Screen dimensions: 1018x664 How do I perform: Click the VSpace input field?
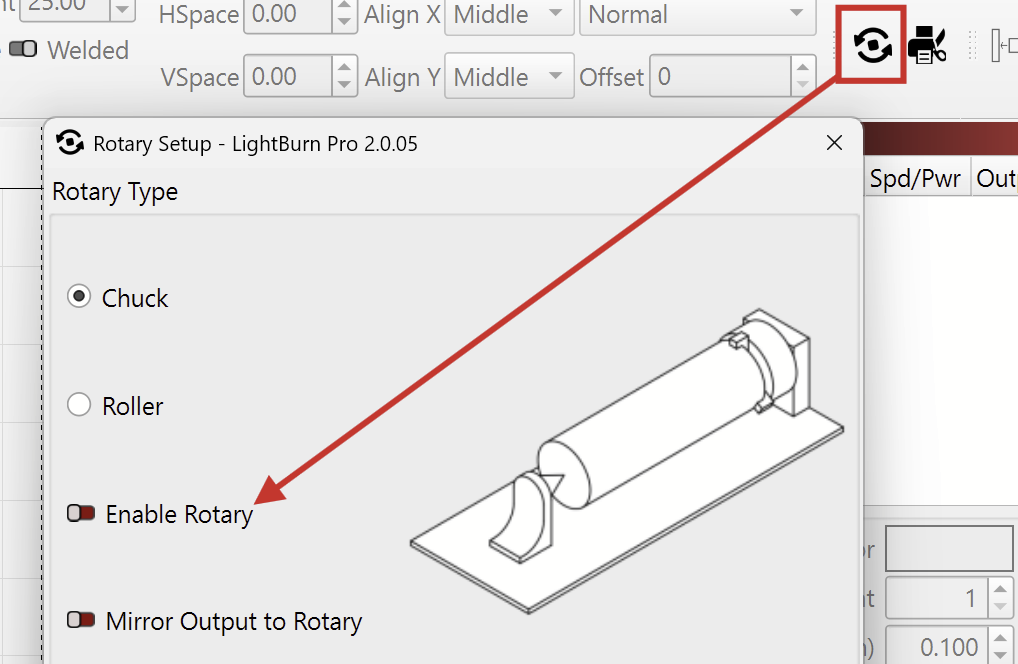pyautogui.click(x=287, y=77)
